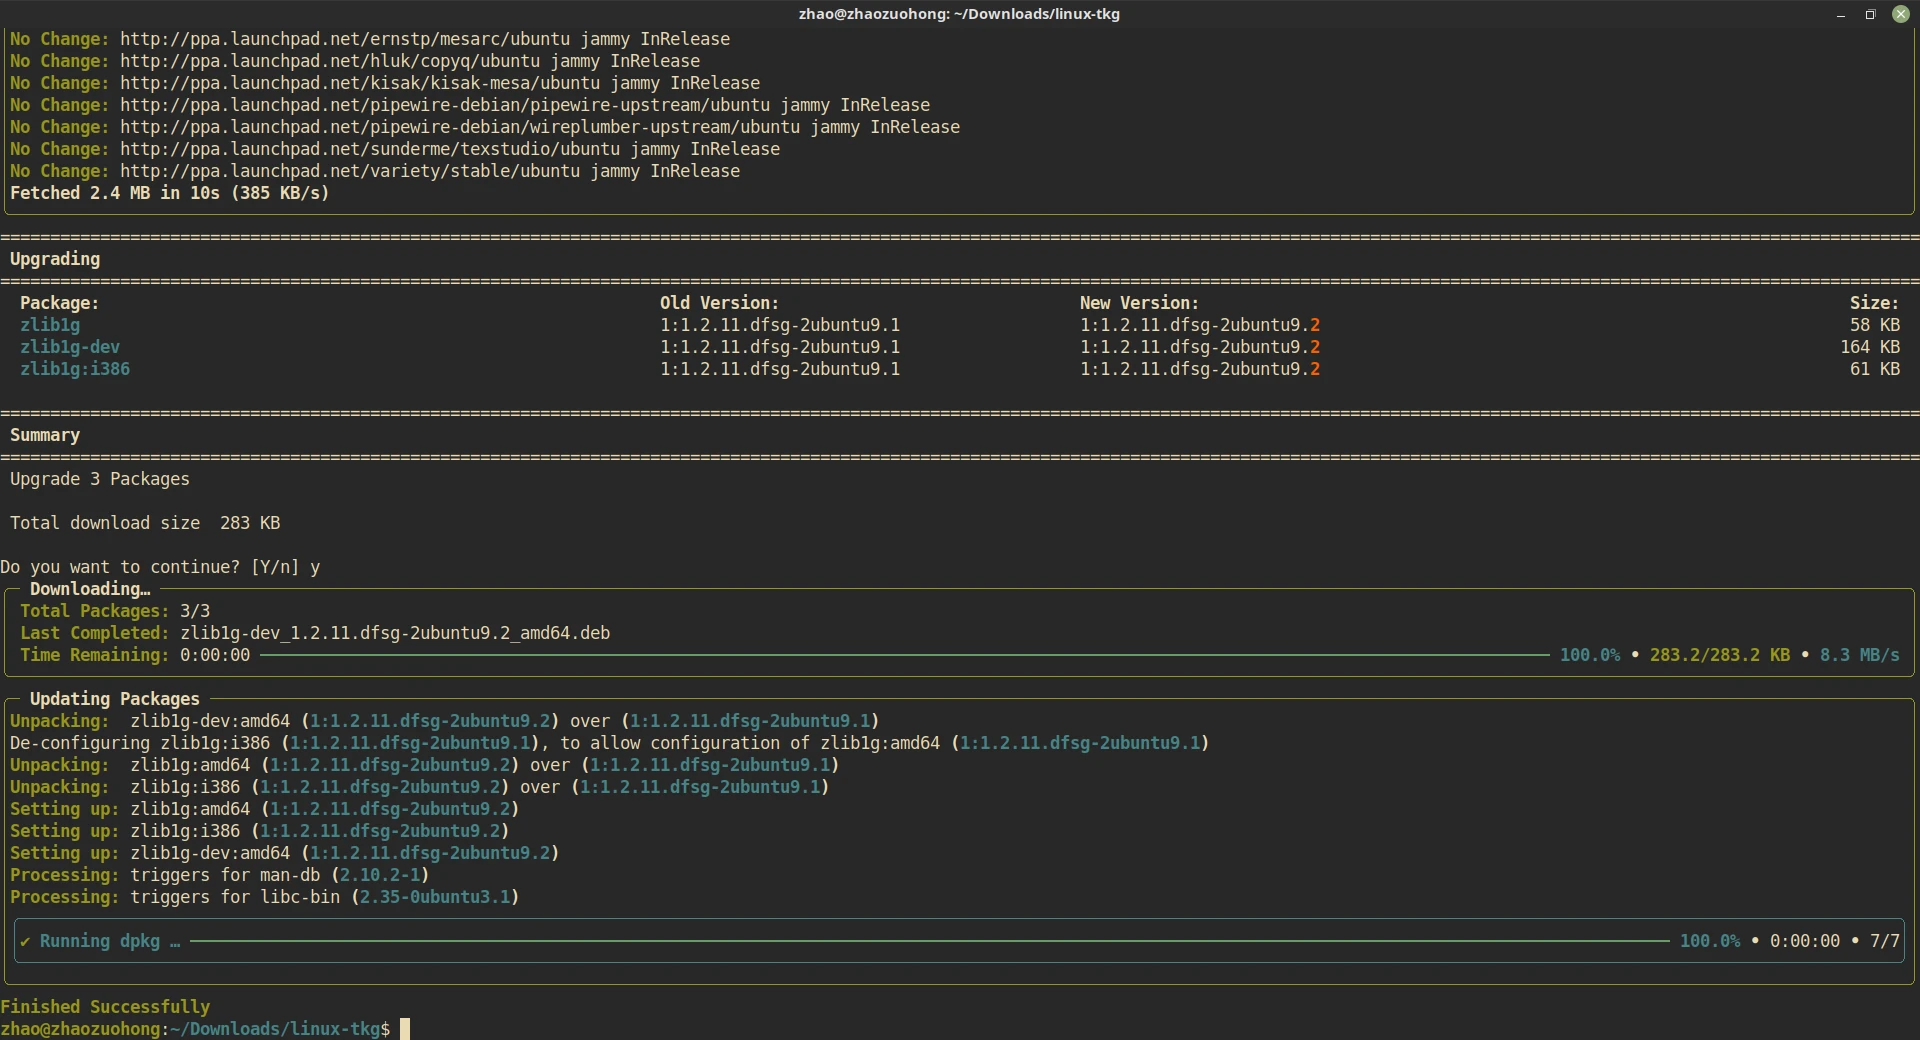Viewport: 1920px width, 1040px height.
Task: Select the 'Fetched 2.4 MB in 10s' line
Action: coord(170,193)
